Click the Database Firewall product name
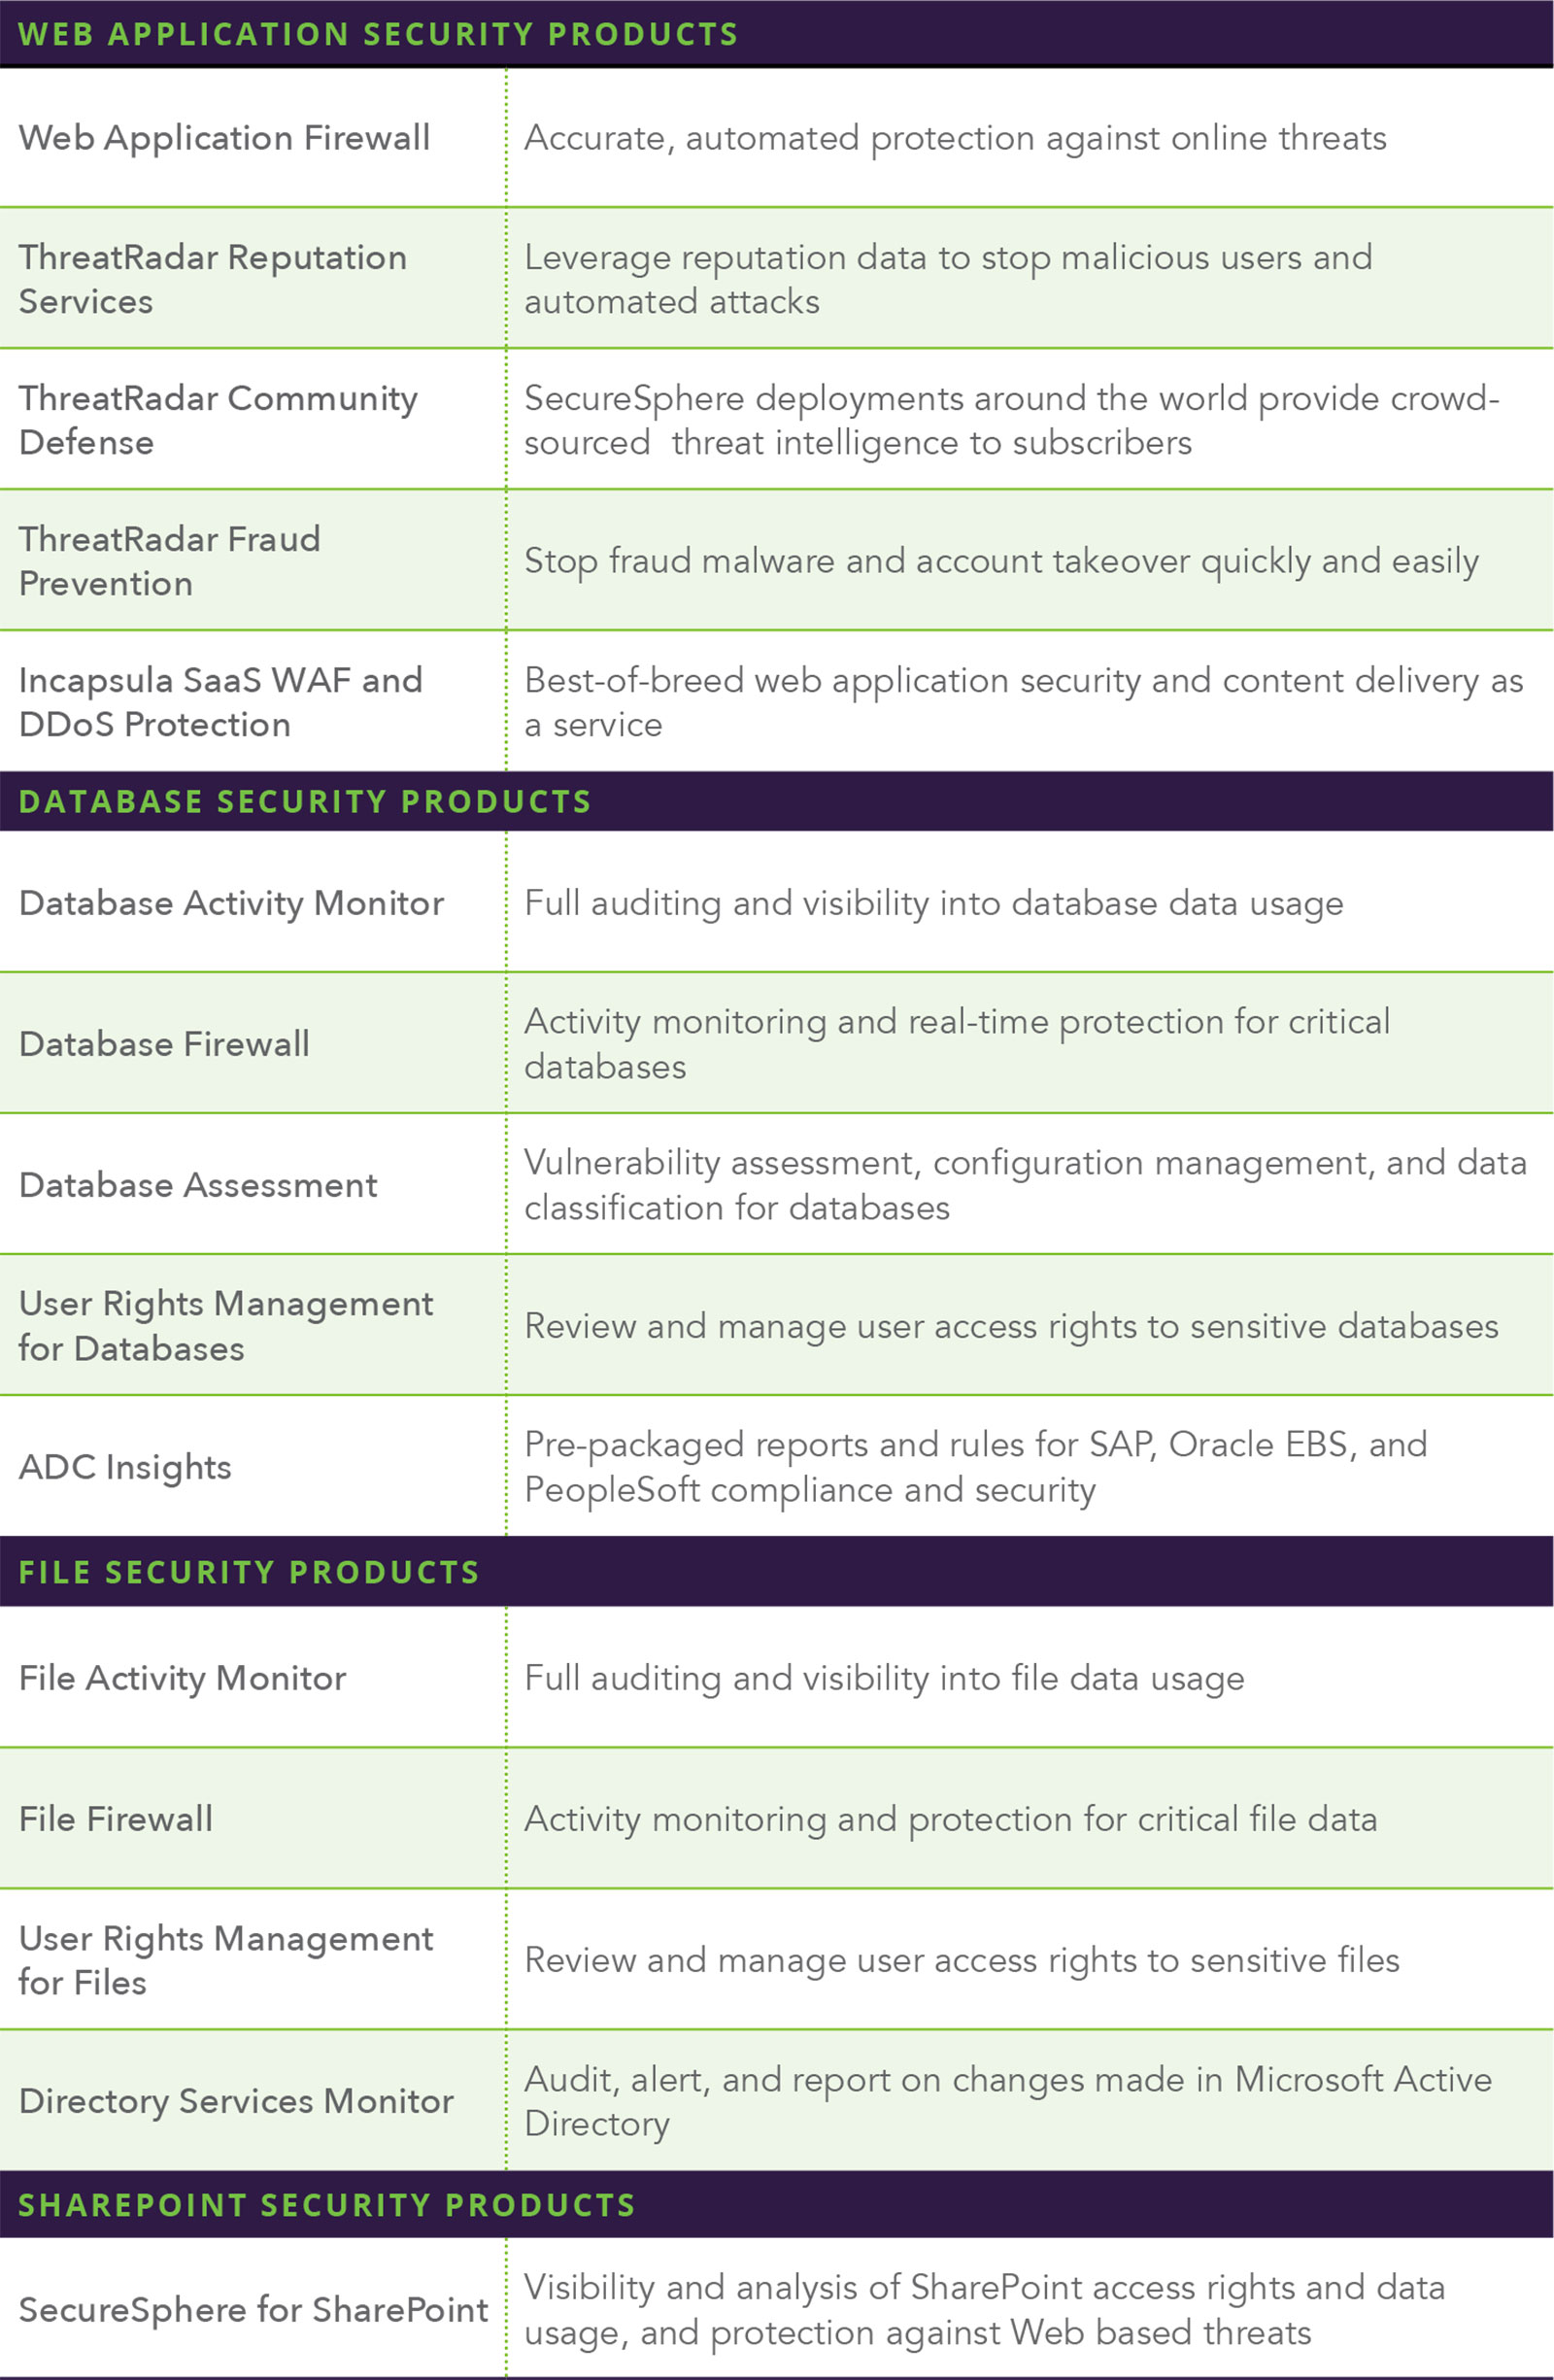1554x2380 pixels. [164, 1044]
